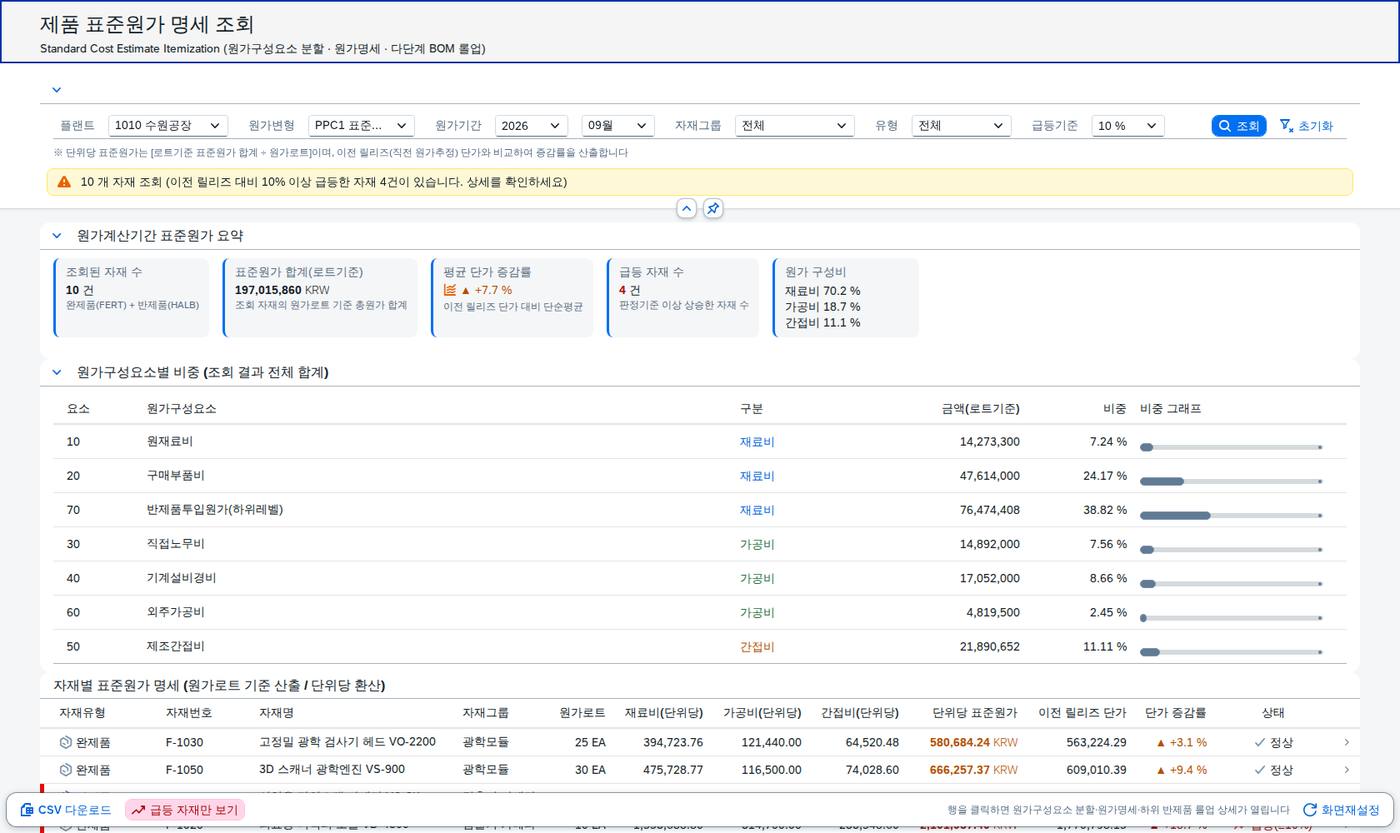
Task: Click the +9.4 % change value
Action: point(1181,770)
